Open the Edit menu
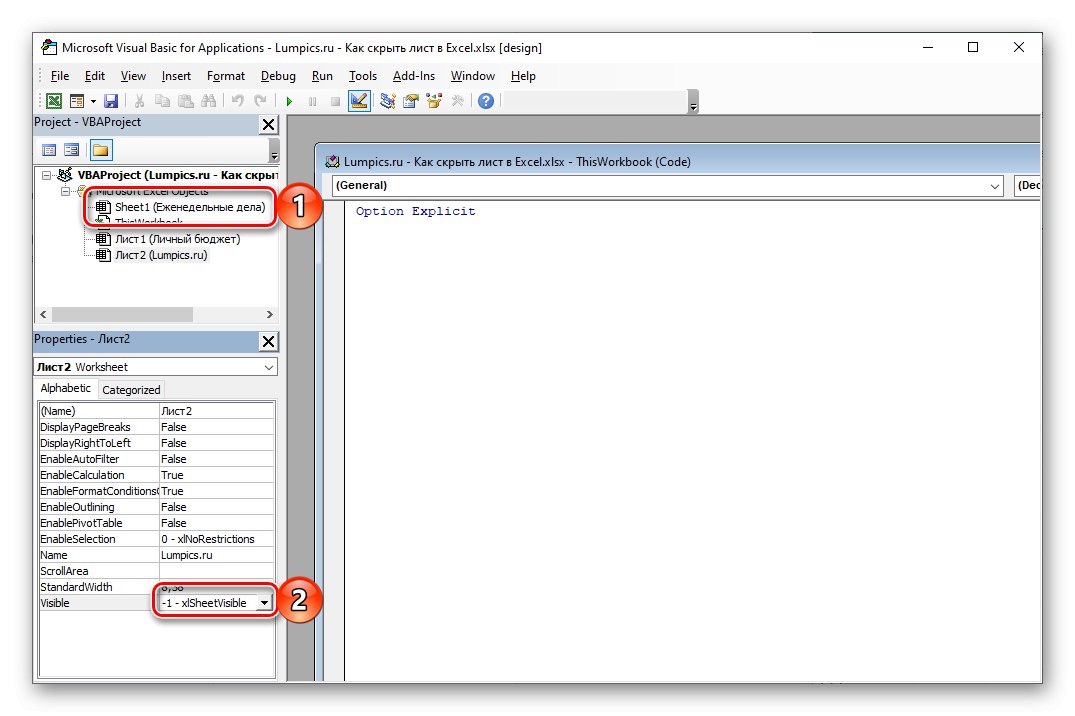The image size is (1075, 716). [x=95, y=76]
